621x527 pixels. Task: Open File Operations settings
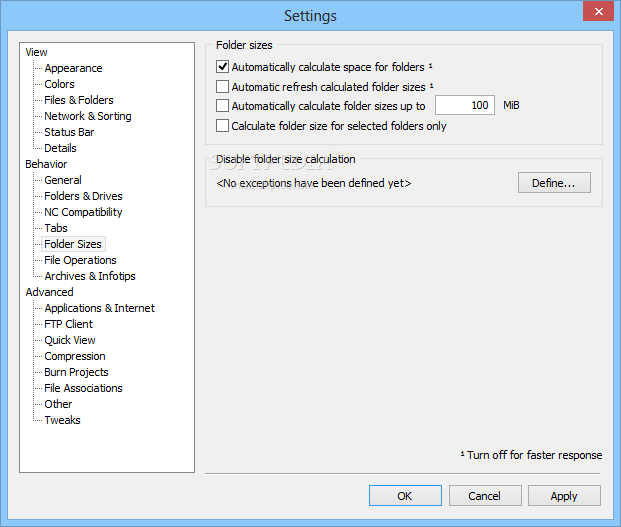[80, 260]
